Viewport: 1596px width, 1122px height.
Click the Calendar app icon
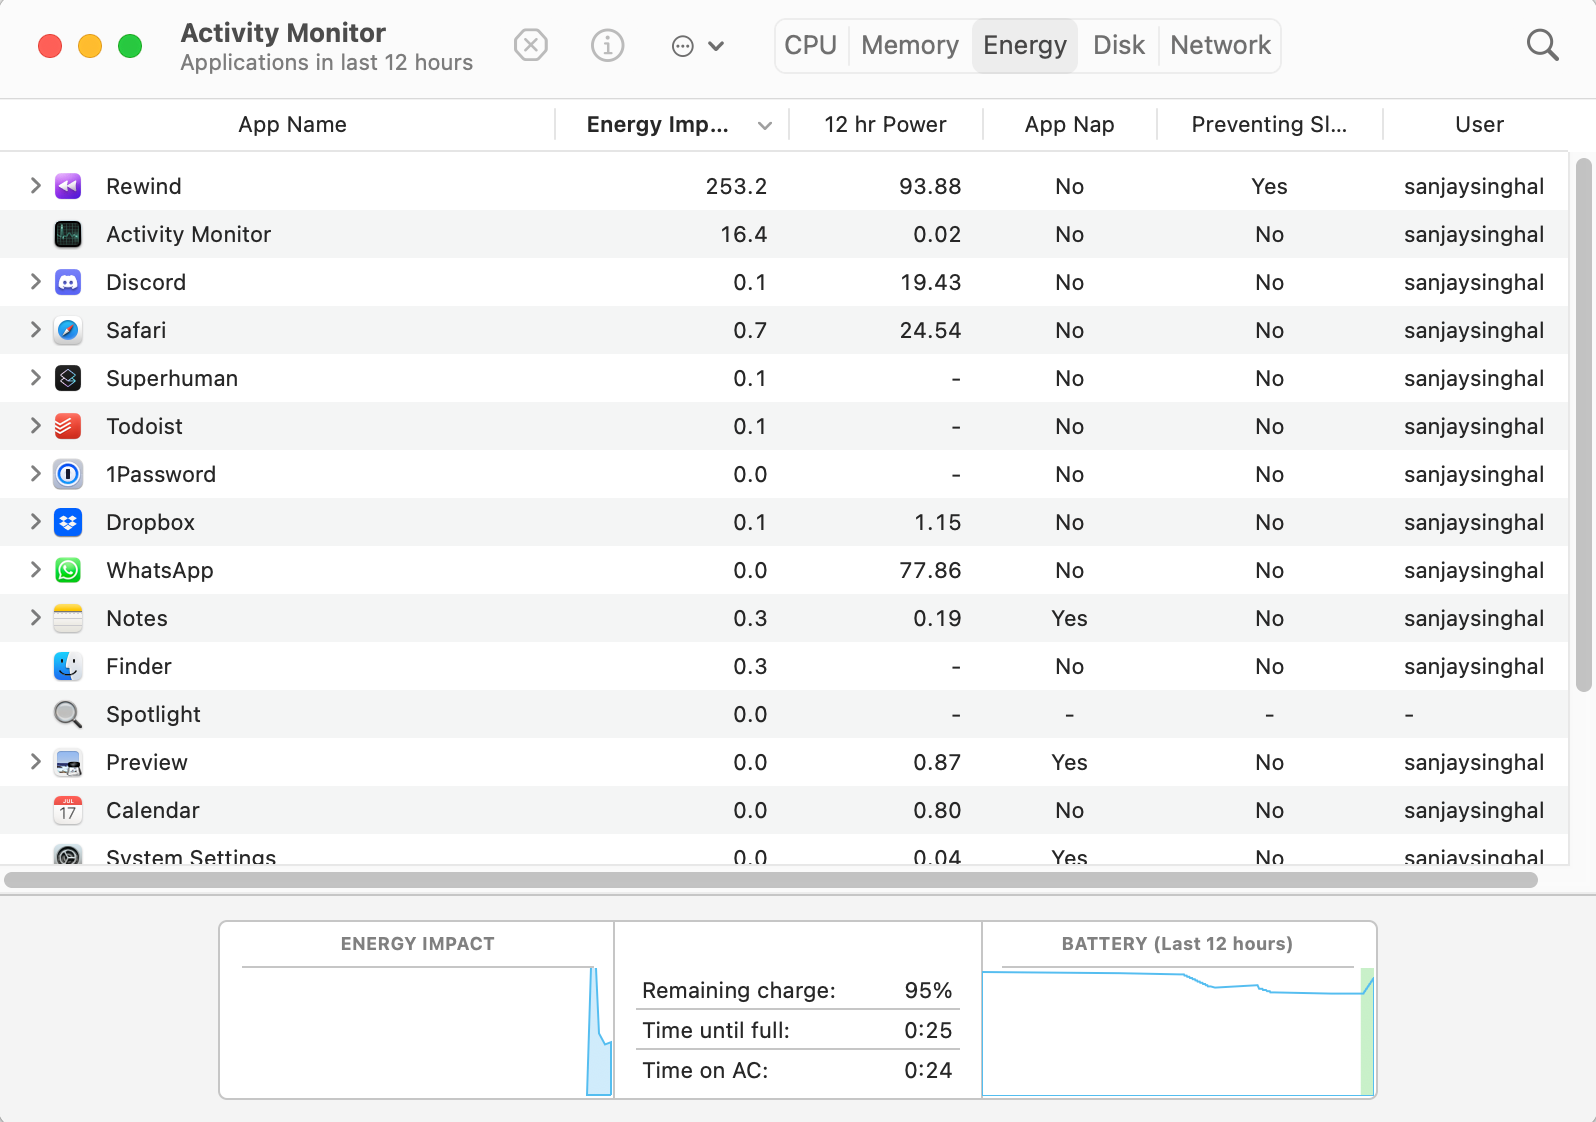[68, 810]
